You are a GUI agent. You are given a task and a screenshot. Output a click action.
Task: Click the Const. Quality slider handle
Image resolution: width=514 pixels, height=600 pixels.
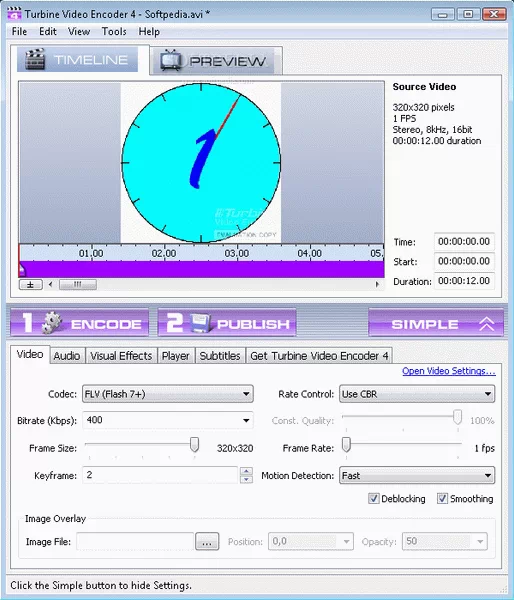point(457,417)
